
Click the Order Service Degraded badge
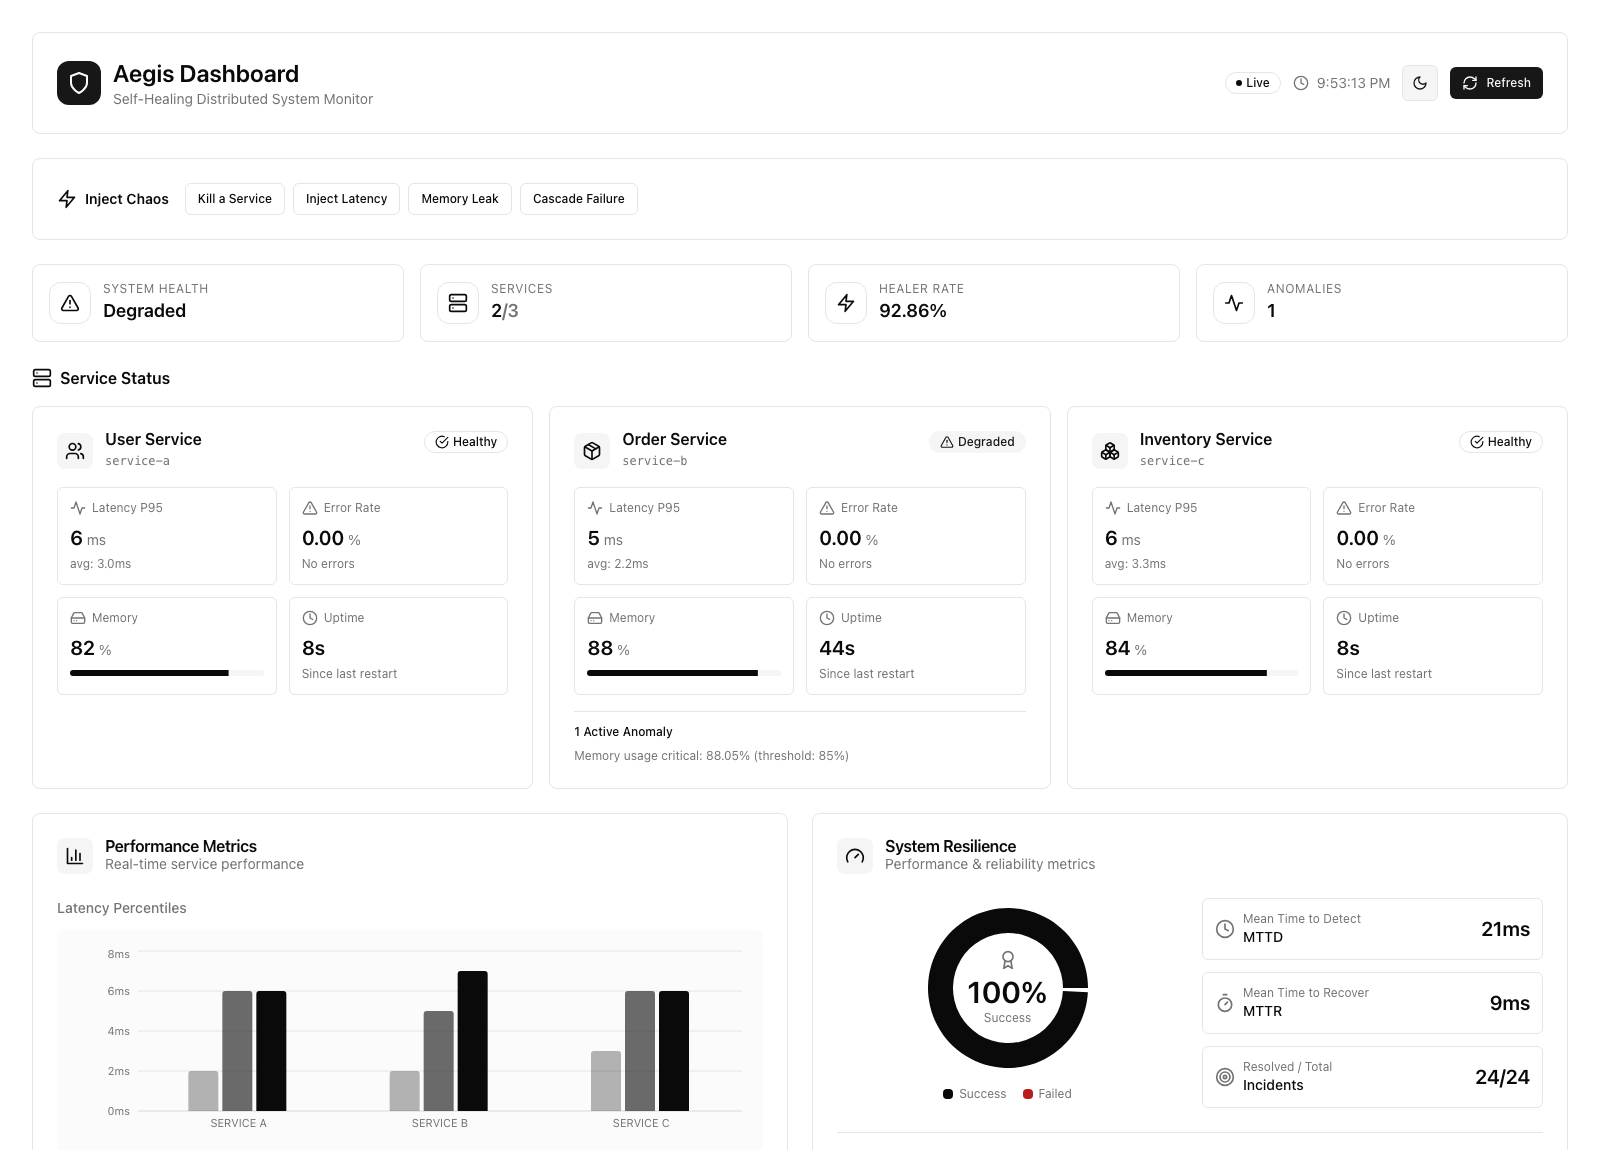(978, 442)
